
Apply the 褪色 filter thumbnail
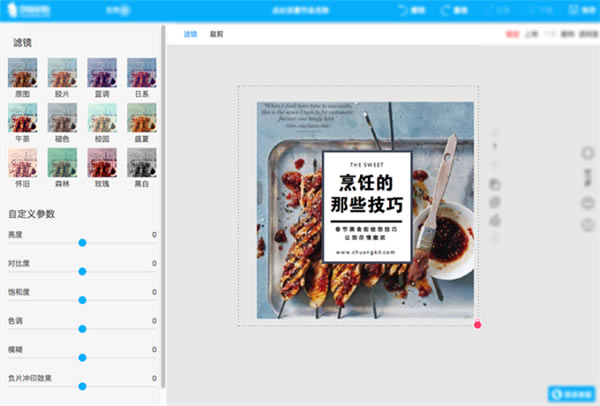(x=62, y=117)
